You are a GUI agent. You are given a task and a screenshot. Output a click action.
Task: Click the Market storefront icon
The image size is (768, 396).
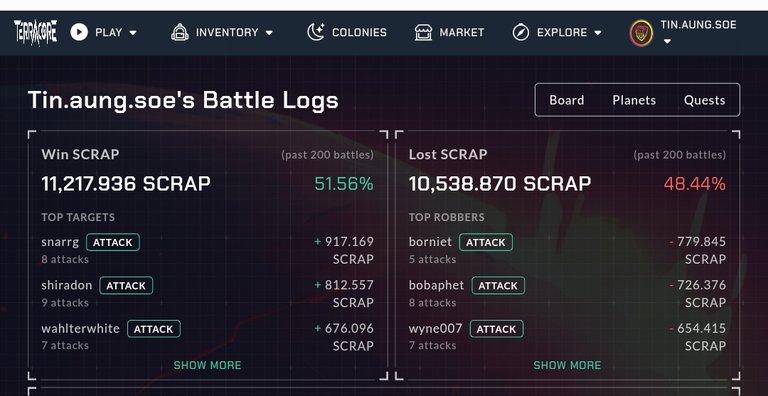[x=423, y=32]
